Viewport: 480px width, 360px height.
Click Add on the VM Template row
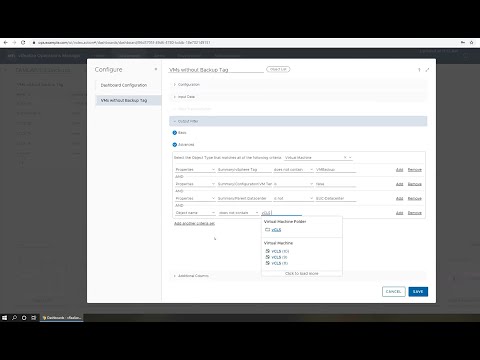399,184
